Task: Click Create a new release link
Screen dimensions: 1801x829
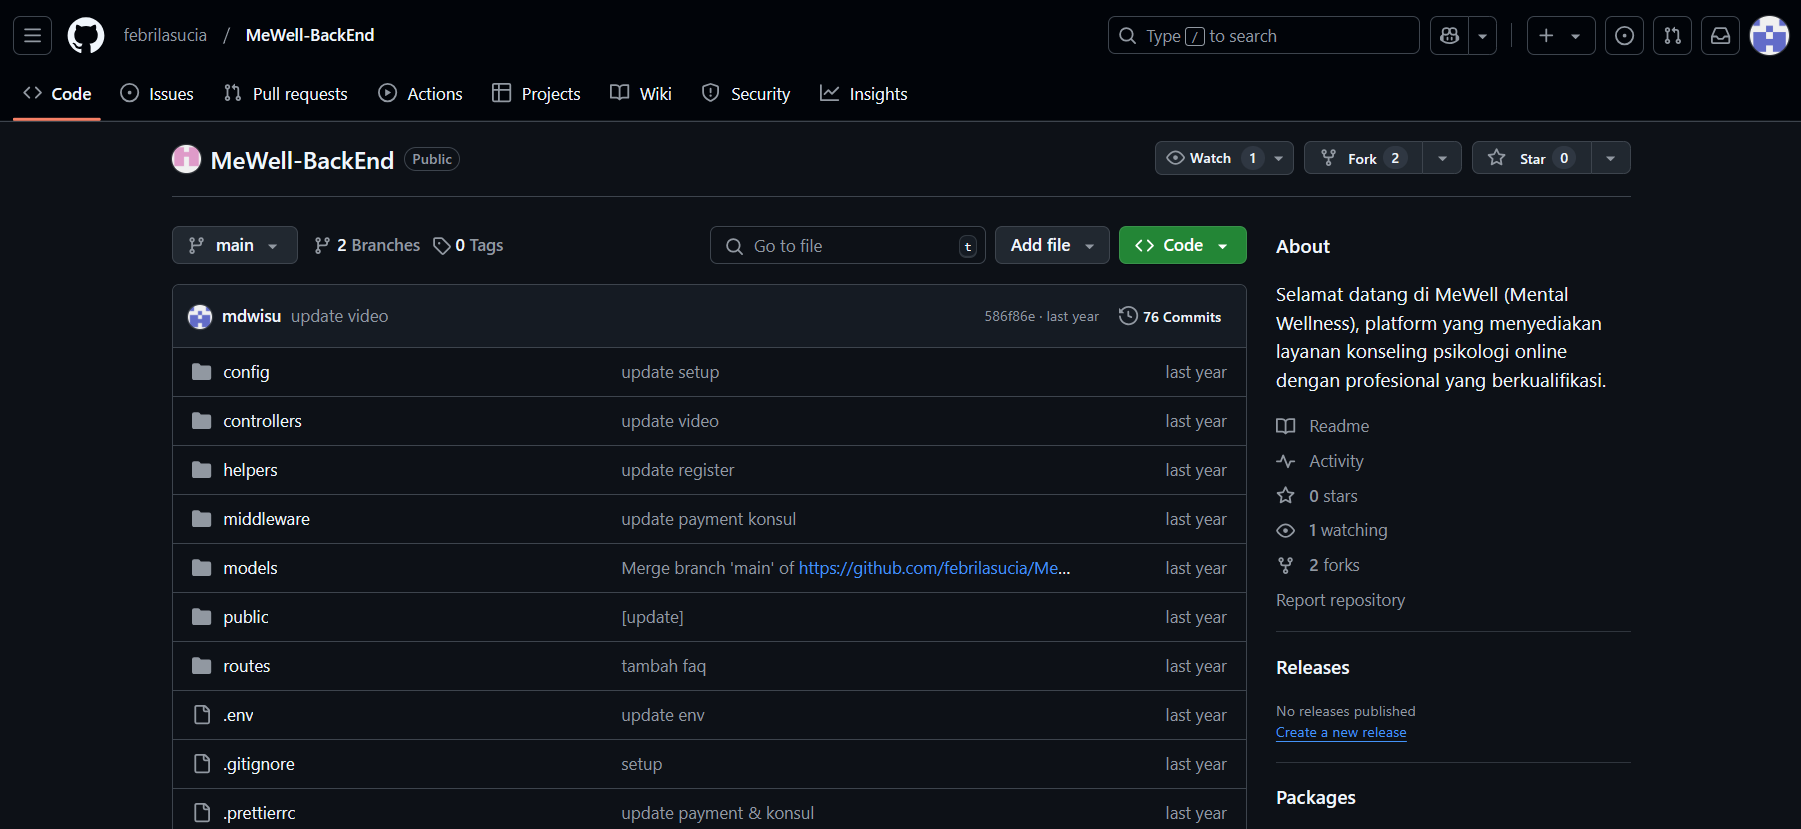Action: point(1341,732)
